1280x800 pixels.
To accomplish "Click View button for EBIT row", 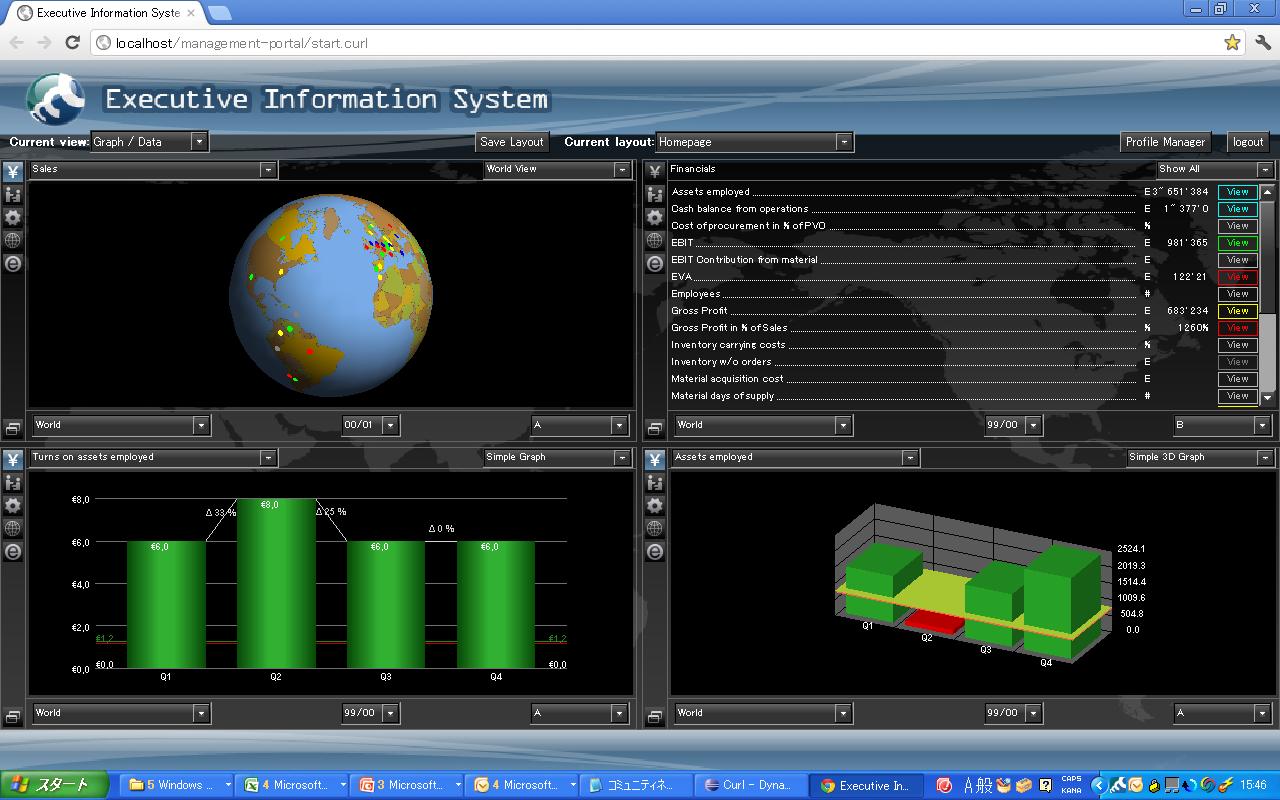I will [1237, 243].
